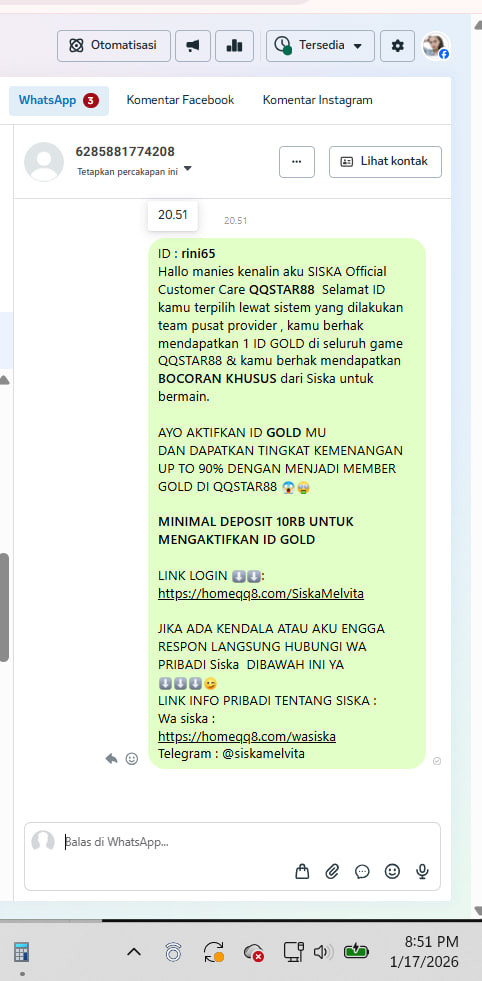Click the cloud tray icon with red X
Screen dimensions: 482x981
point(254,952)
